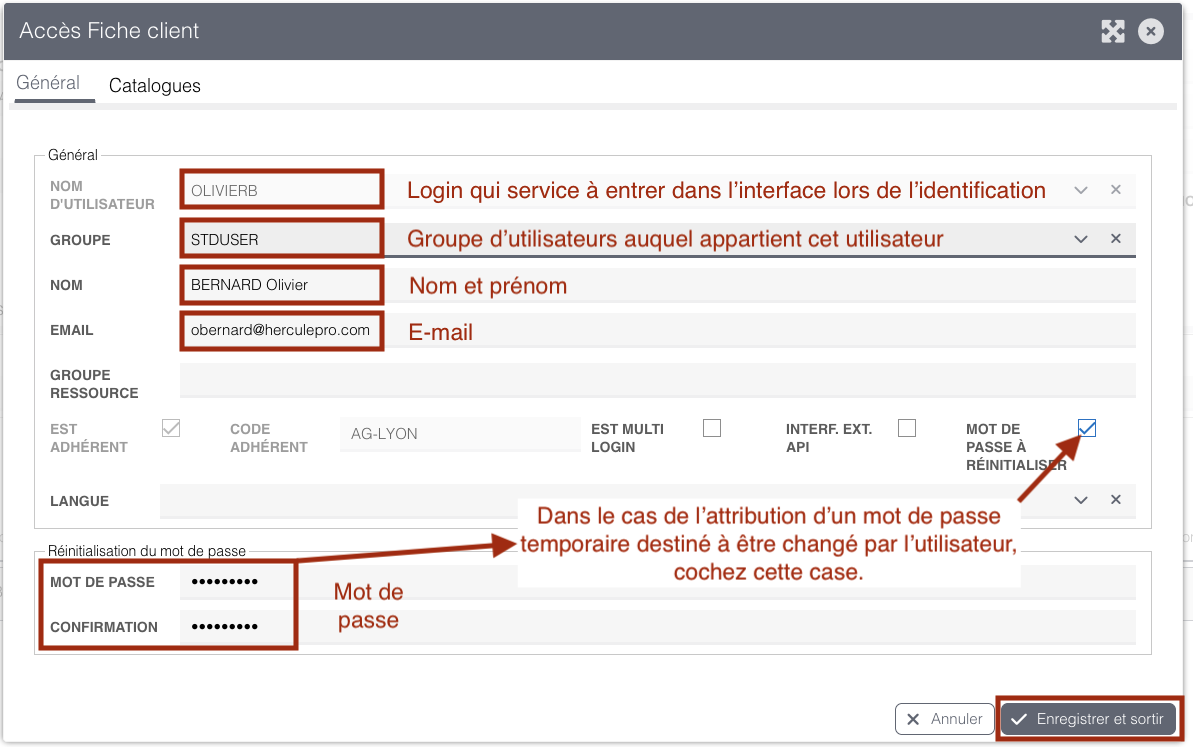The image size is (1193, 747).
Task: Check the Interf. ext. API box
Action: [907, 428]
